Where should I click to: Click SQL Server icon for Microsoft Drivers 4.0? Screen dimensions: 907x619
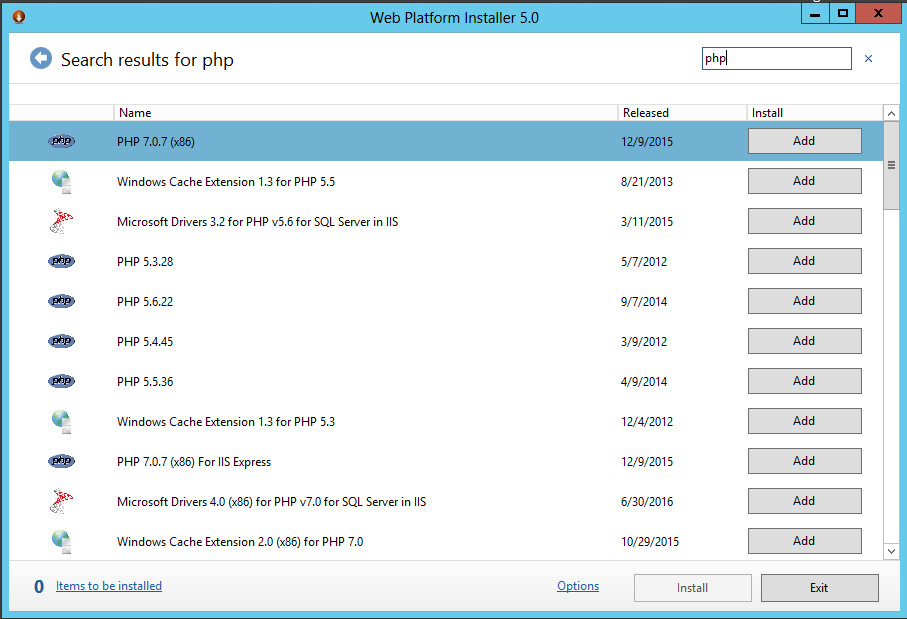pyautogui.click(x=61, y=502)
